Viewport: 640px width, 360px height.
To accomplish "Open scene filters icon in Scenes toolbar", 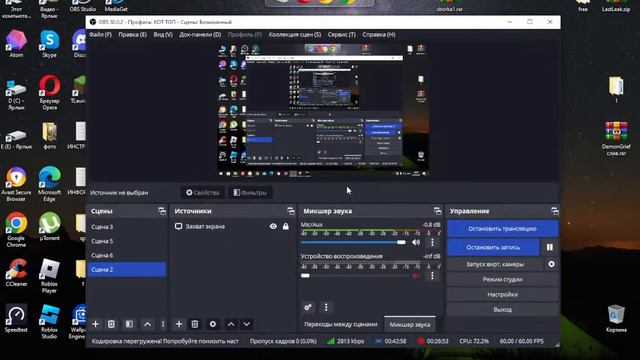I will click(129, 324).
